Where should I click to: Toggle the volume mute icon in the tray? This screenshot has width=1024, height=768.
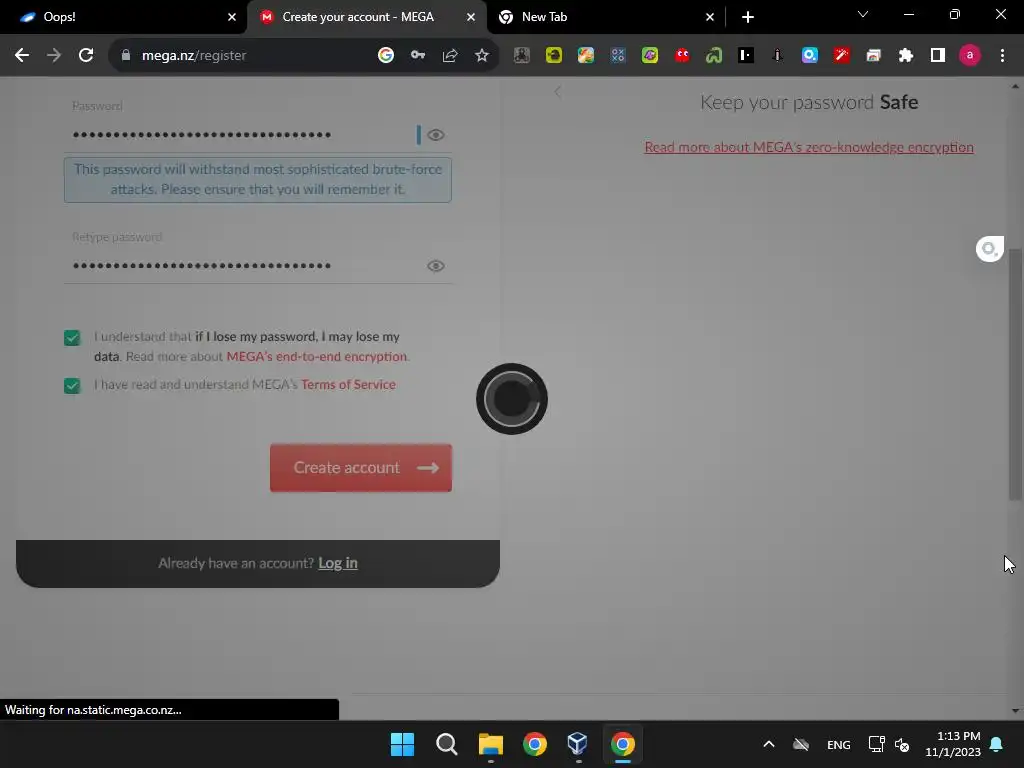tap(902, 744)
